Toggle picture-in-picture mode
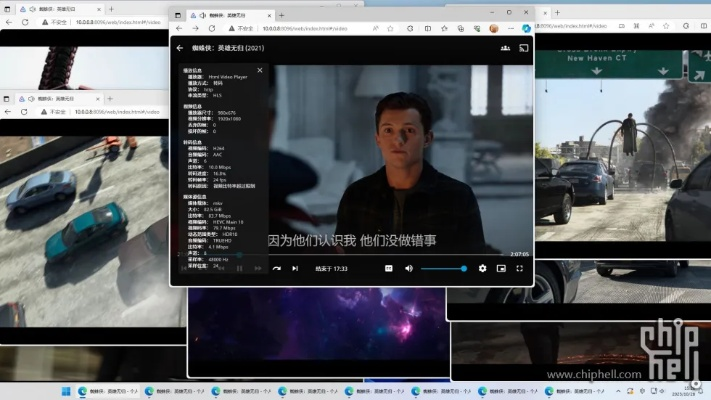 point(501,268)
